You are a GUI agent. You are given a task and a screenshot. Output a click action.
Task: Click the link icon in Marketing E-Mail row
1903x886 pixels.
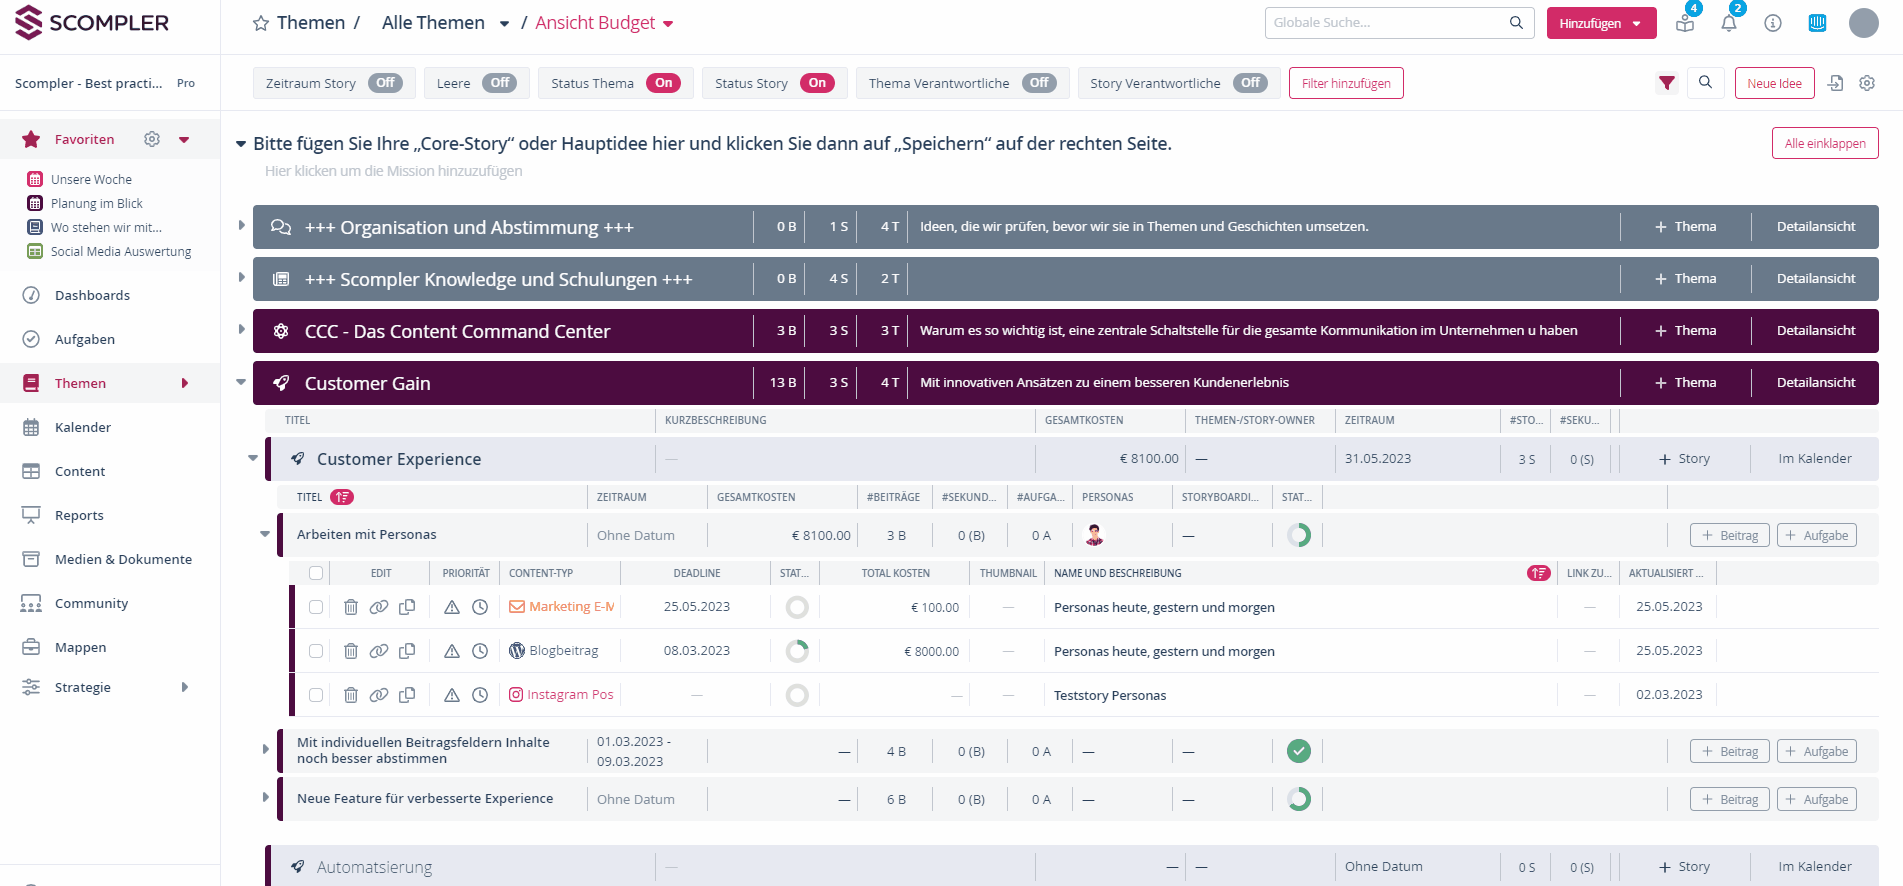[379, 607]
